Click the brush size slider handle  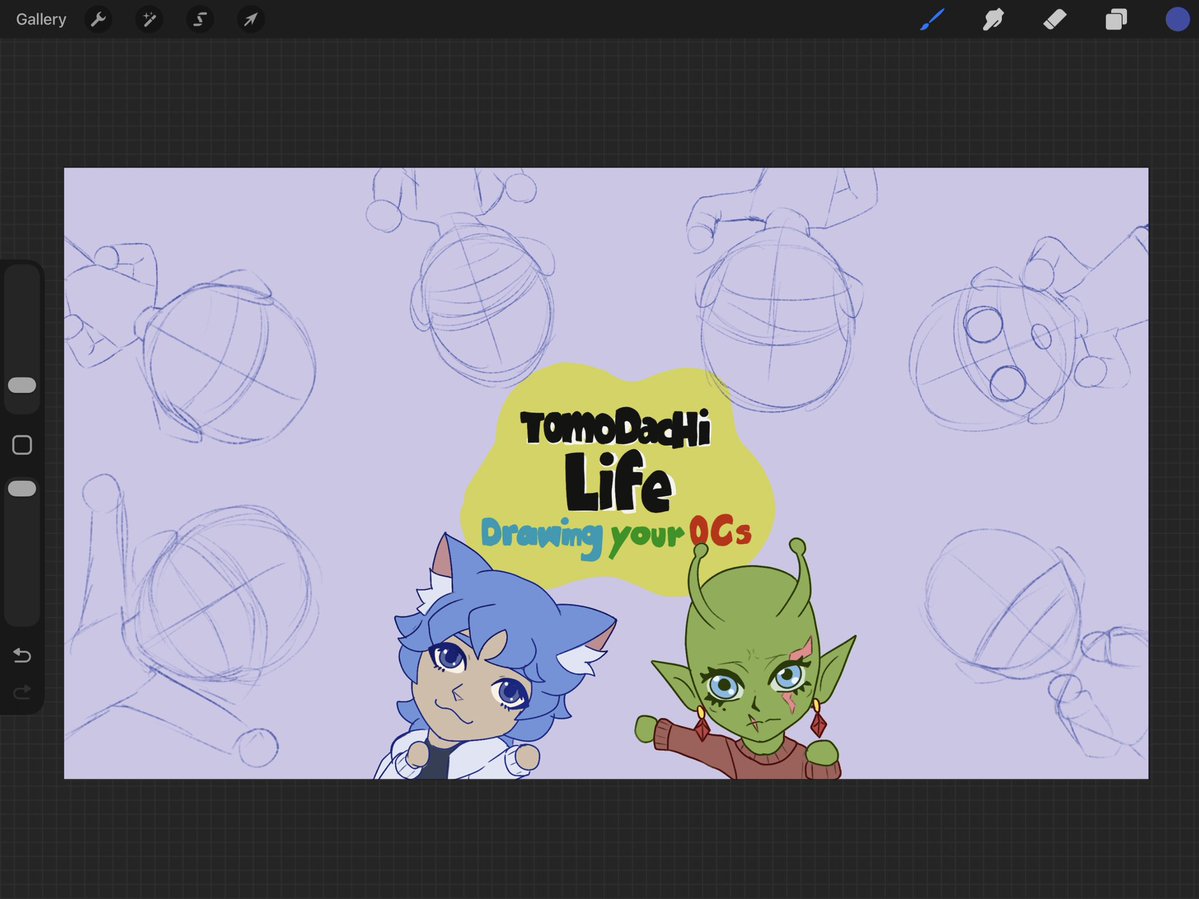point(22,385)
